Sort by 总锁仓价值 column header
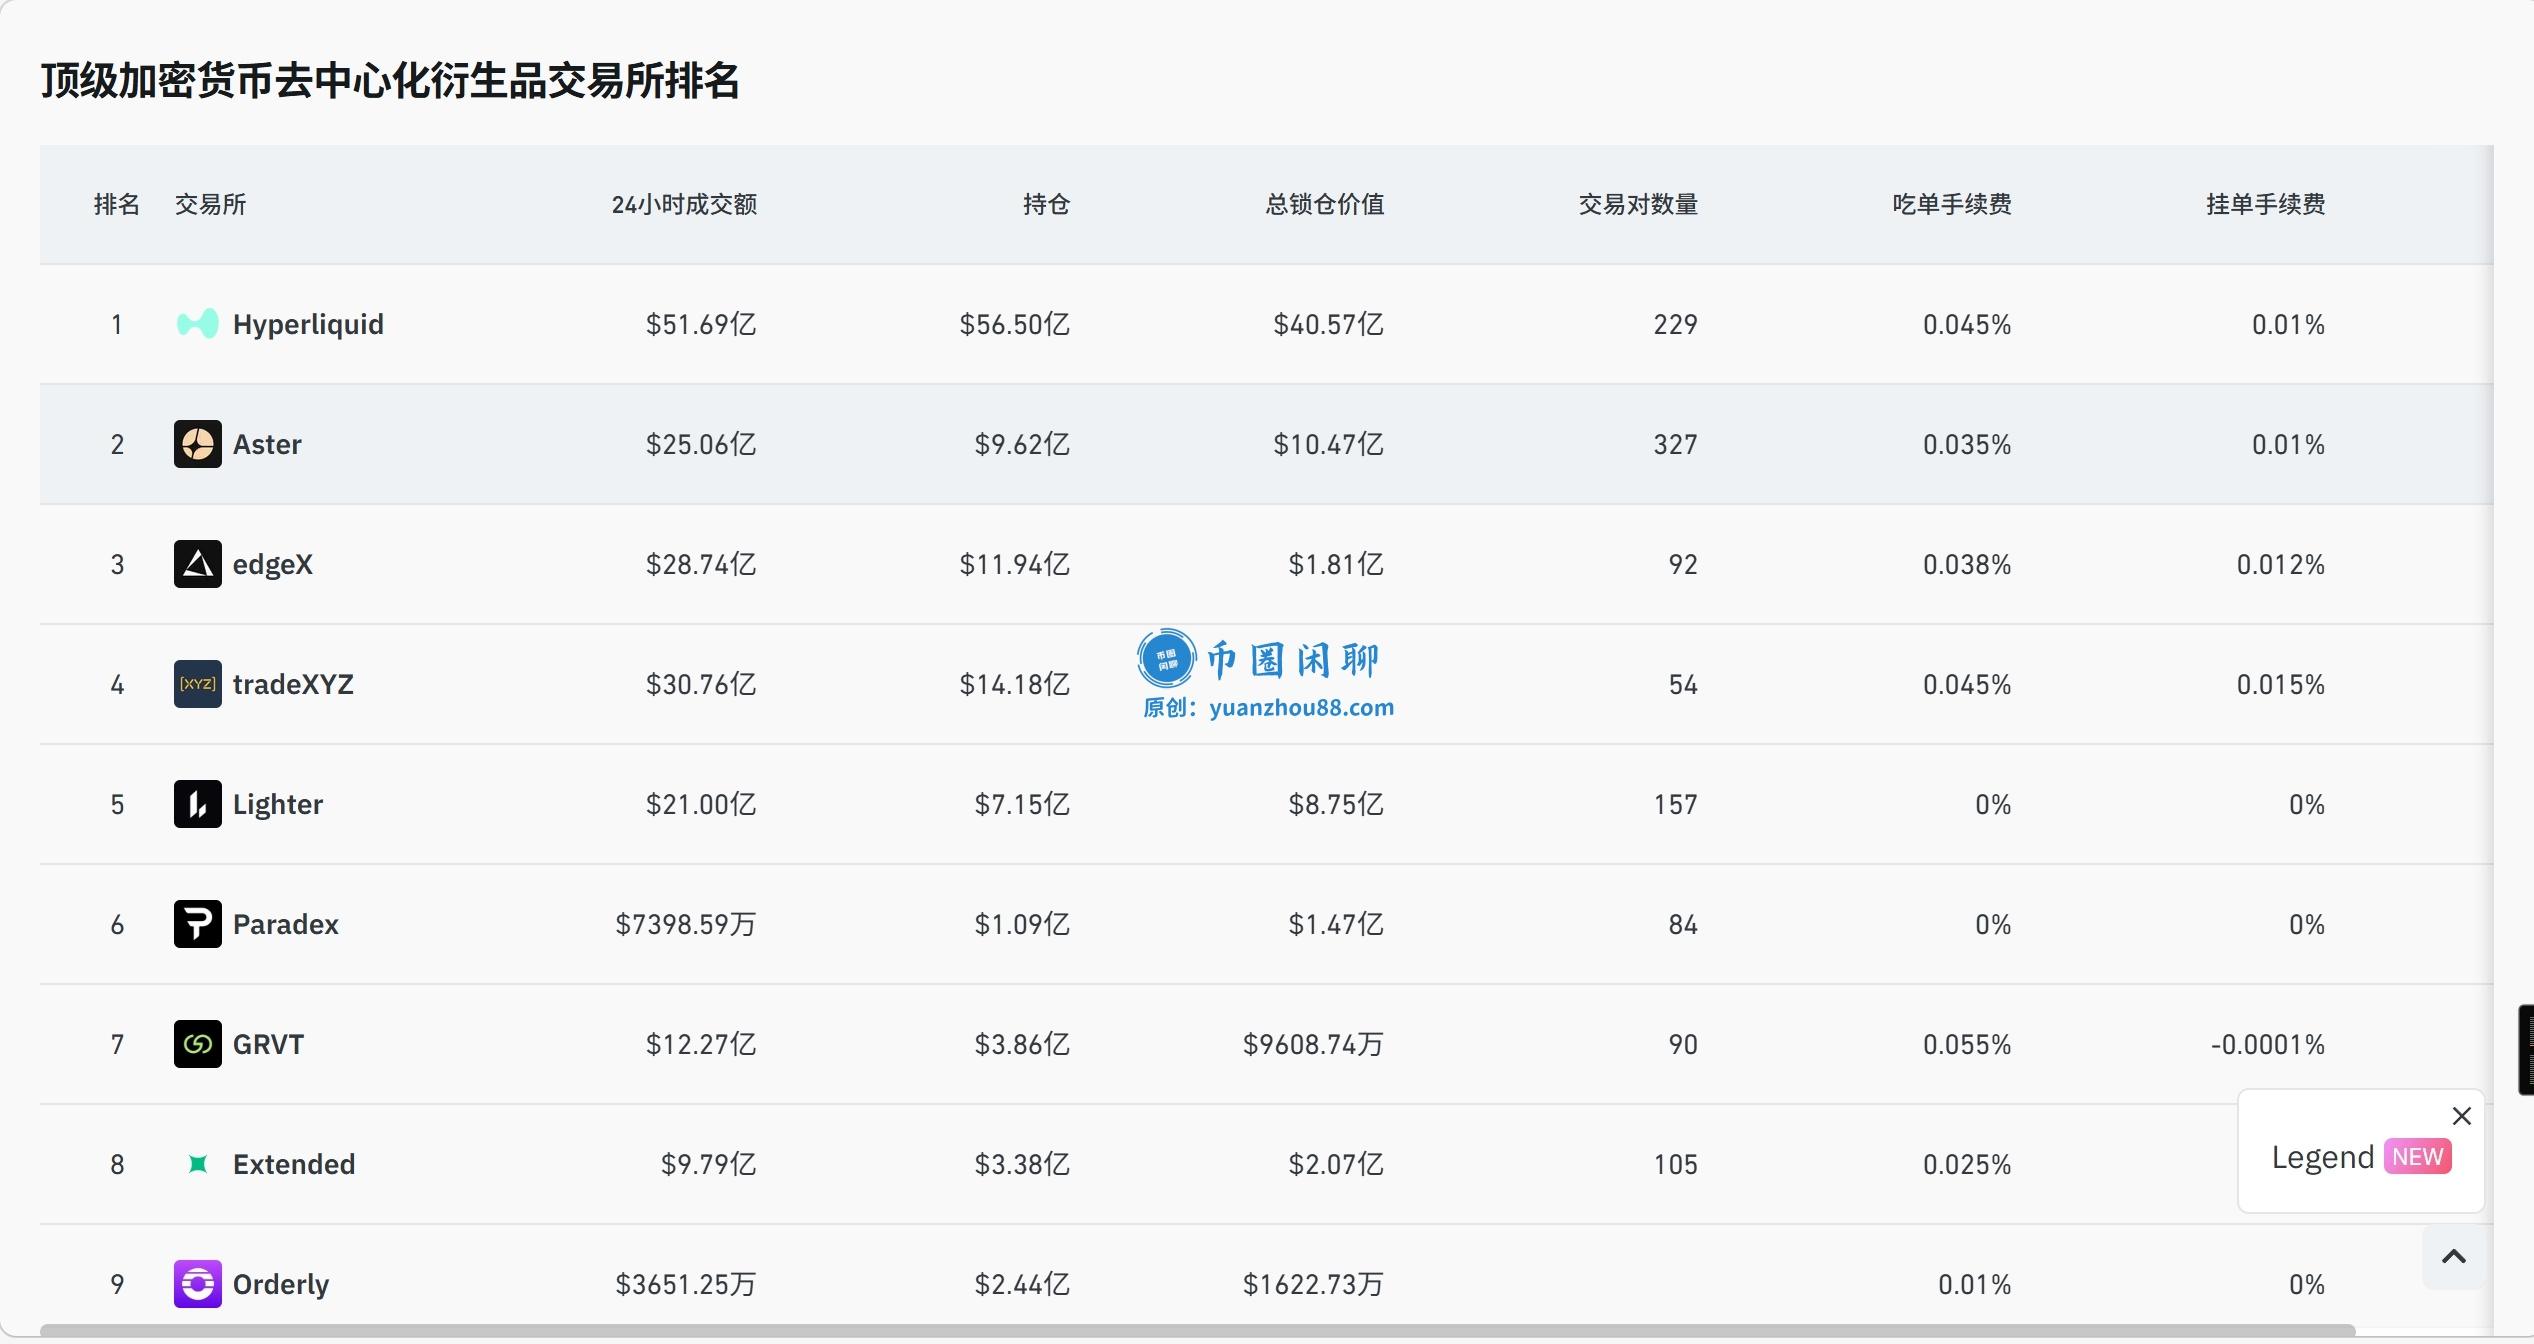Image resolution: width=2534 pixels, height=1344 pixels. click(1324, 205)
